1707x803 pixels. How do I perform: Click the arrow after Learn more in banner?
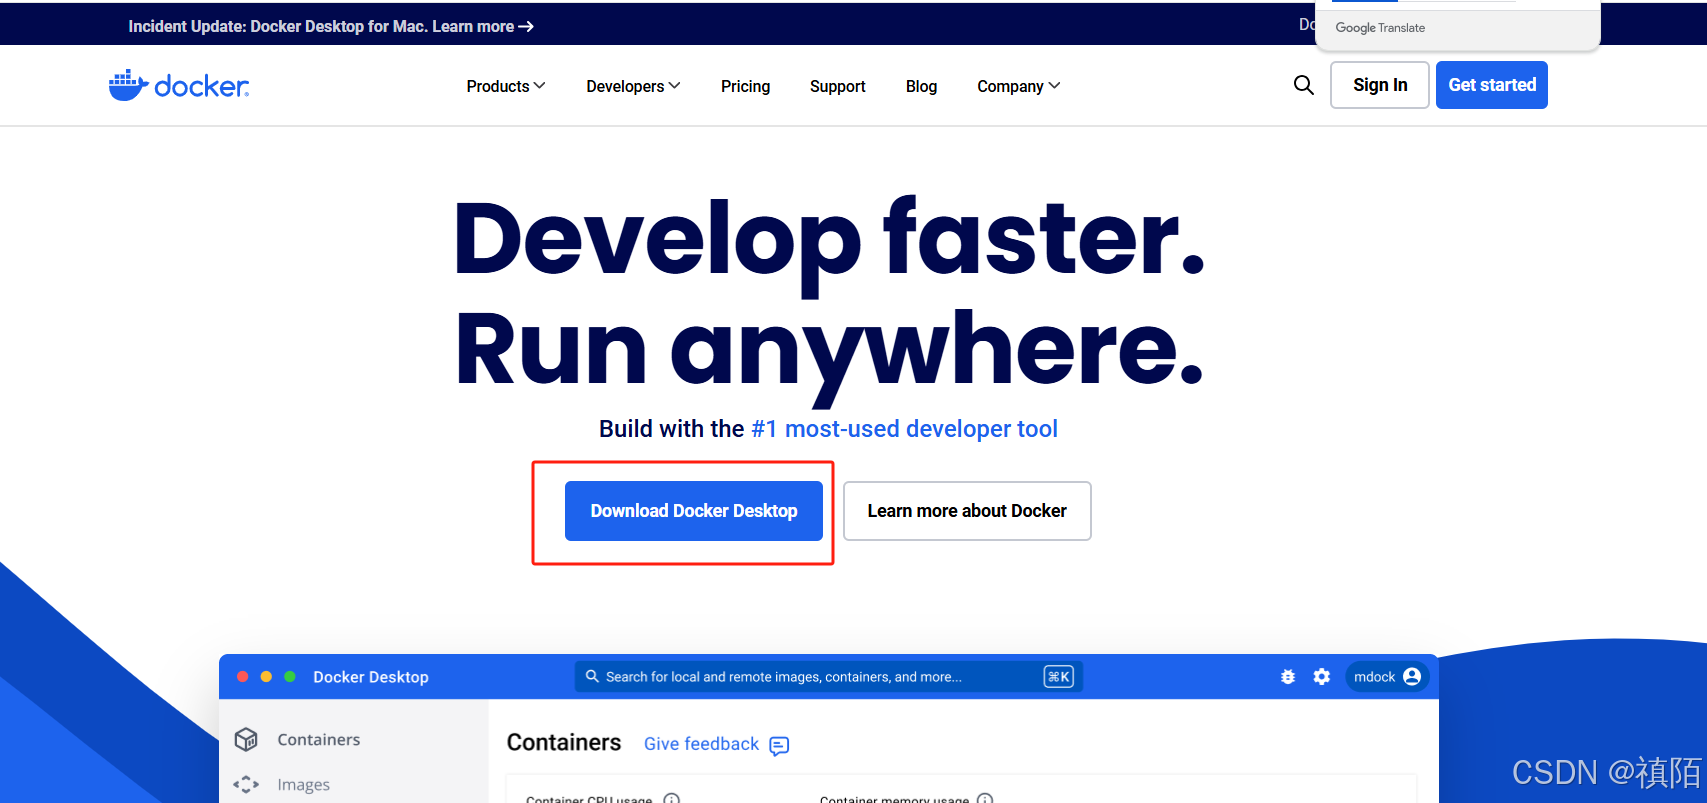pos(526,26)
